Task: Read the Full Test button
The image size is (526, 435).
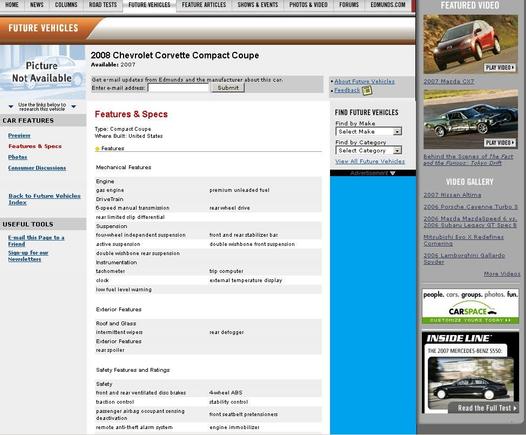Action: [483, 408]
